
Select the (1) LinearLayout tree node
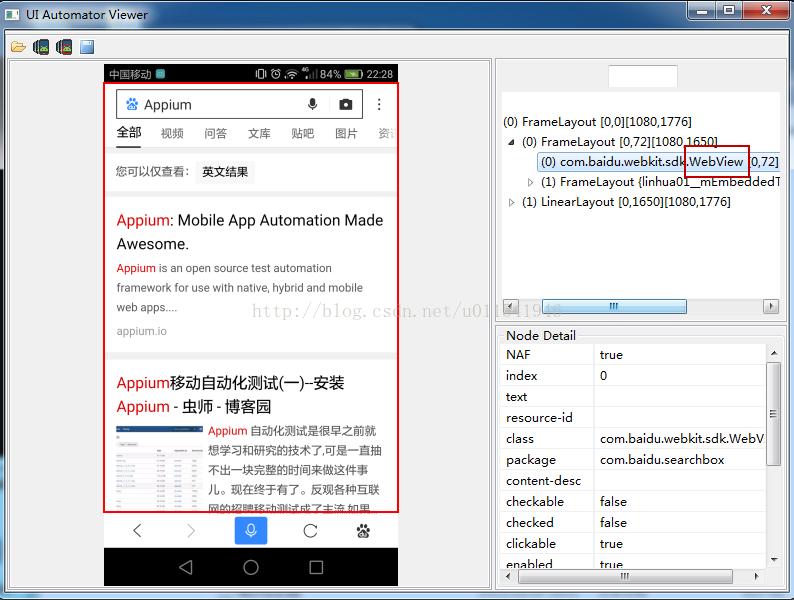point(626,202)
